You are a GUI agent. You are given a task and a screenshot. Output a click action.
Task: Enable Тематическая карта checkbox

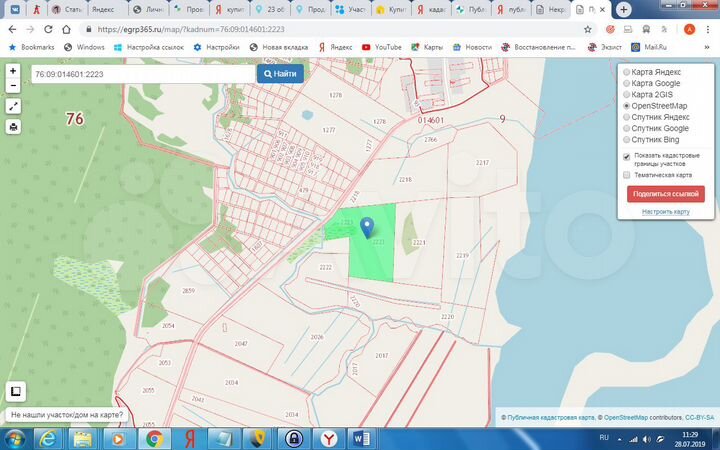(627, 175)
